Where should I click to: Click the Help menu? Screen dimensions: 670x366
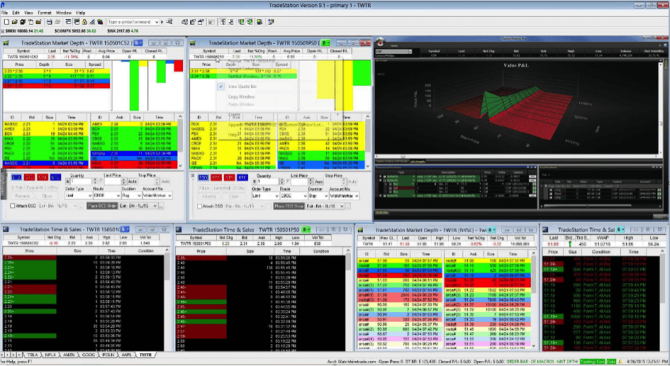tap(80, 13)
